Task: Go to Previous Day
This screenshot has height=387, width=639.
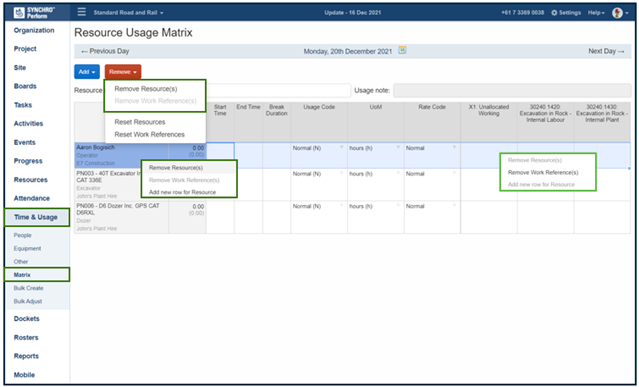Action: tap(105, 51)
